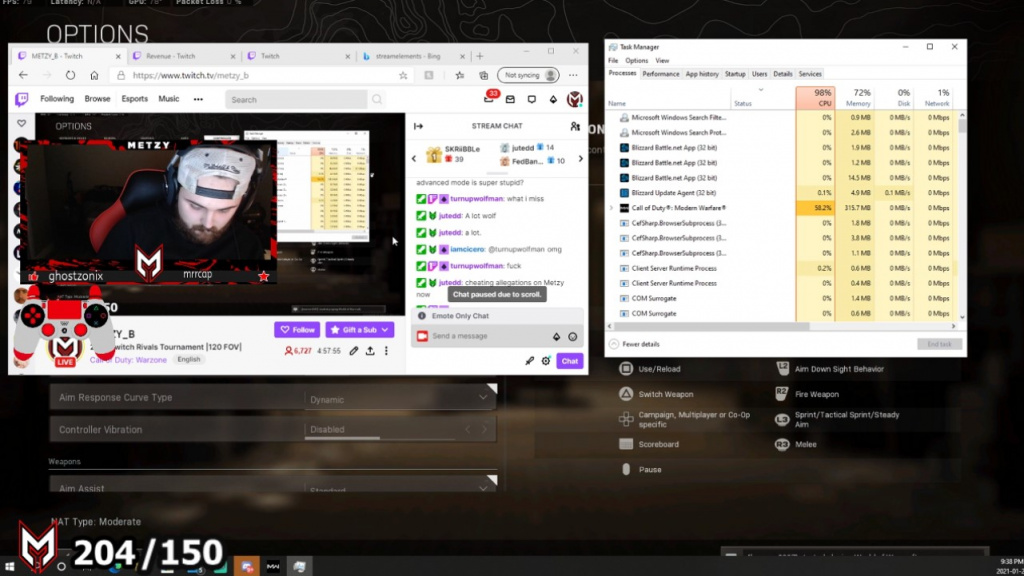This screenshot has height=576, width=1024.
Task: Expand Gift a Sub dropdown arrow
Action: (x=385, y=330)
